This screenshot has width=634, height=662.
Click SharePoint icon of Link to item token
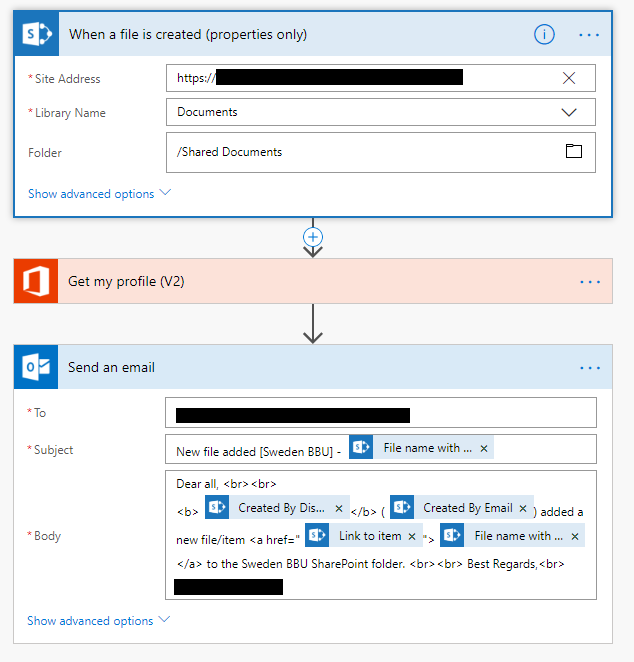tap(317, 535)
